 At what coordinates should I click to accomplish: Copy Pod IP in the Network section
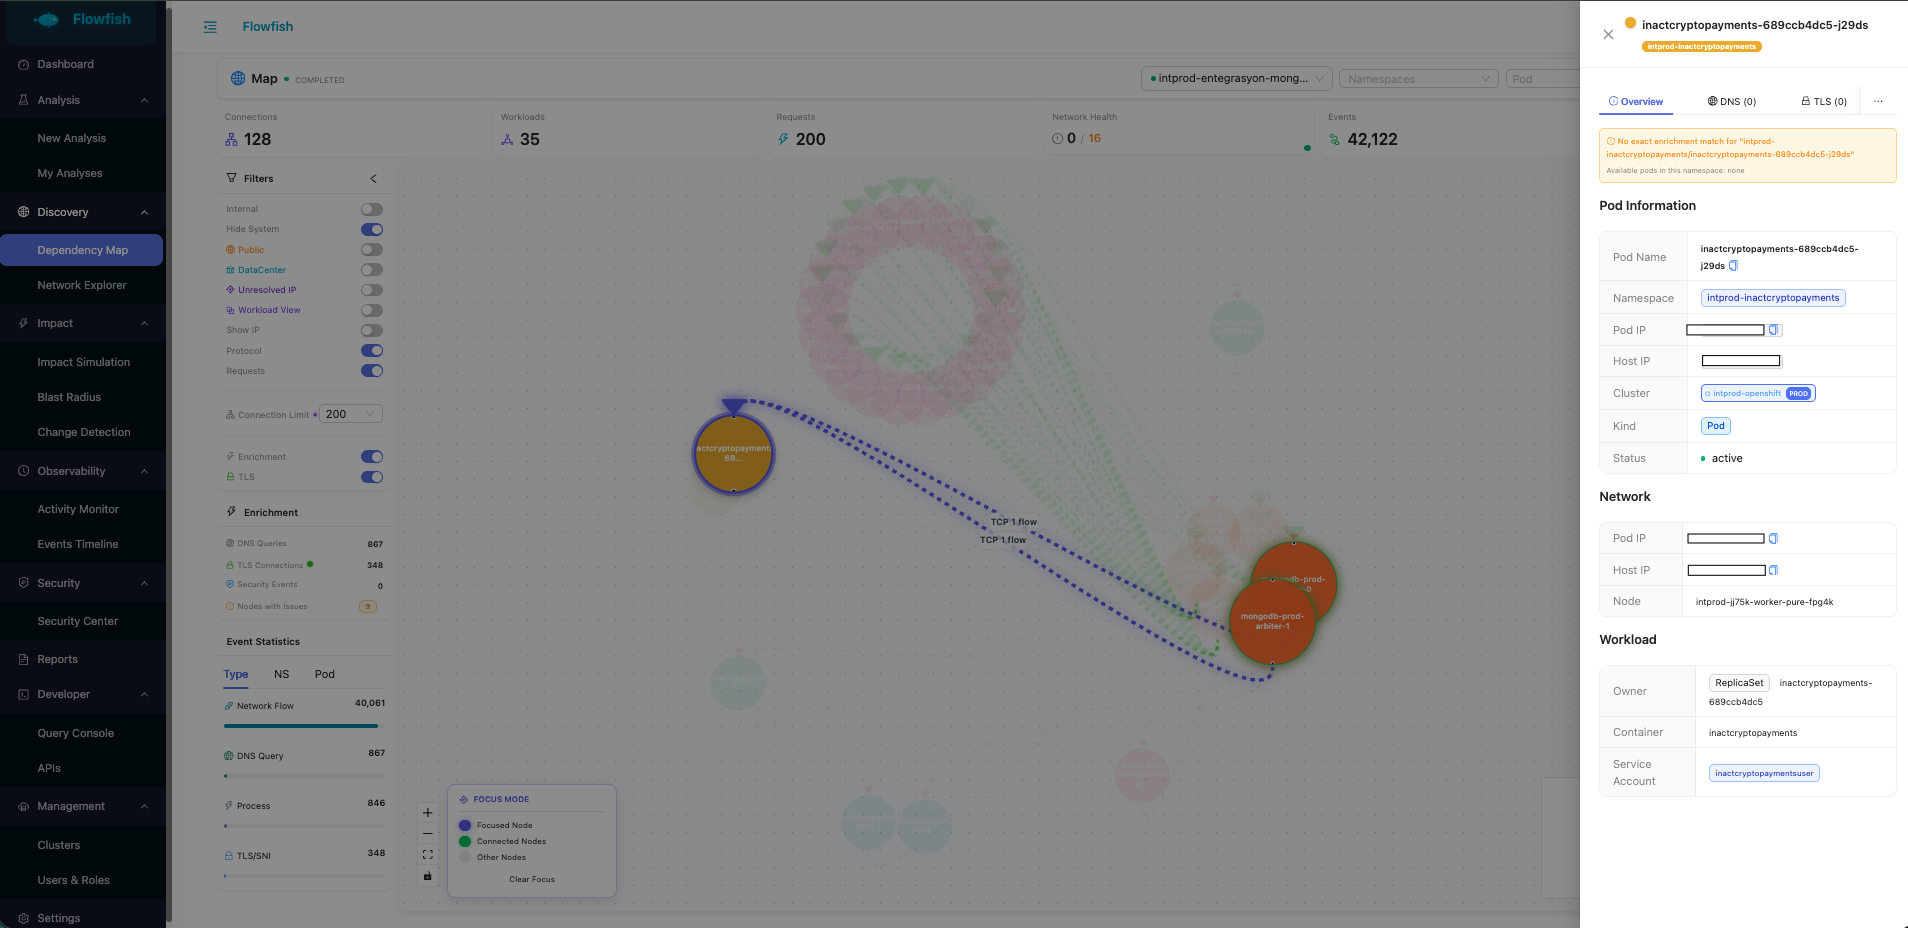click(1773, 539)
